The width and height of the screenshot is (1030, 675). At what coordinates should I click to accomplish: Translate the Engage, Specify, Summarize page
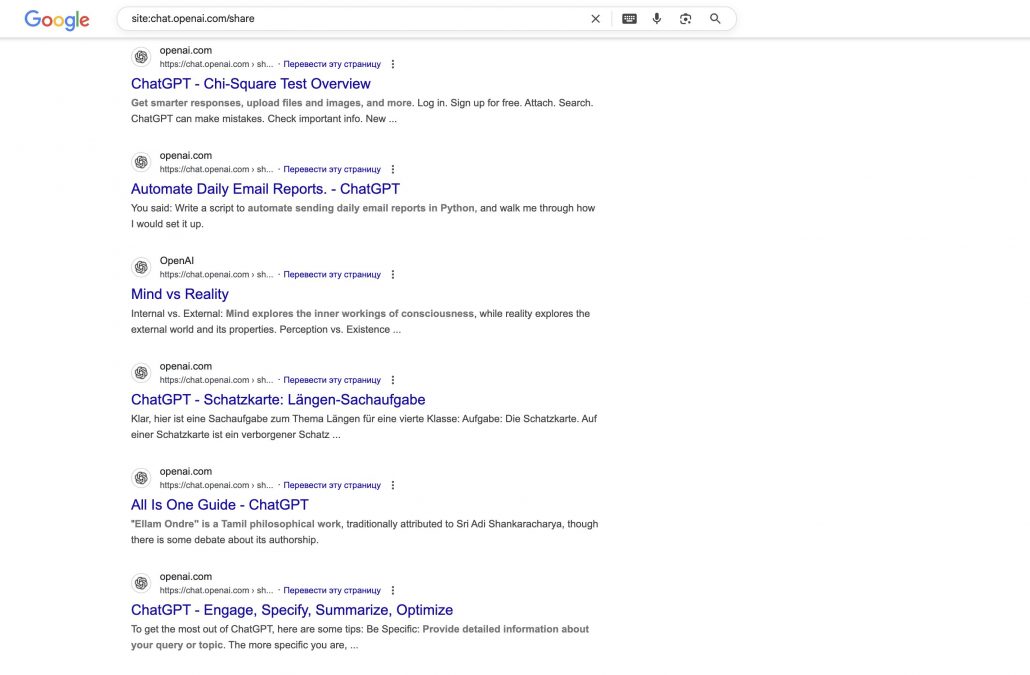click(x=332, y=590)
